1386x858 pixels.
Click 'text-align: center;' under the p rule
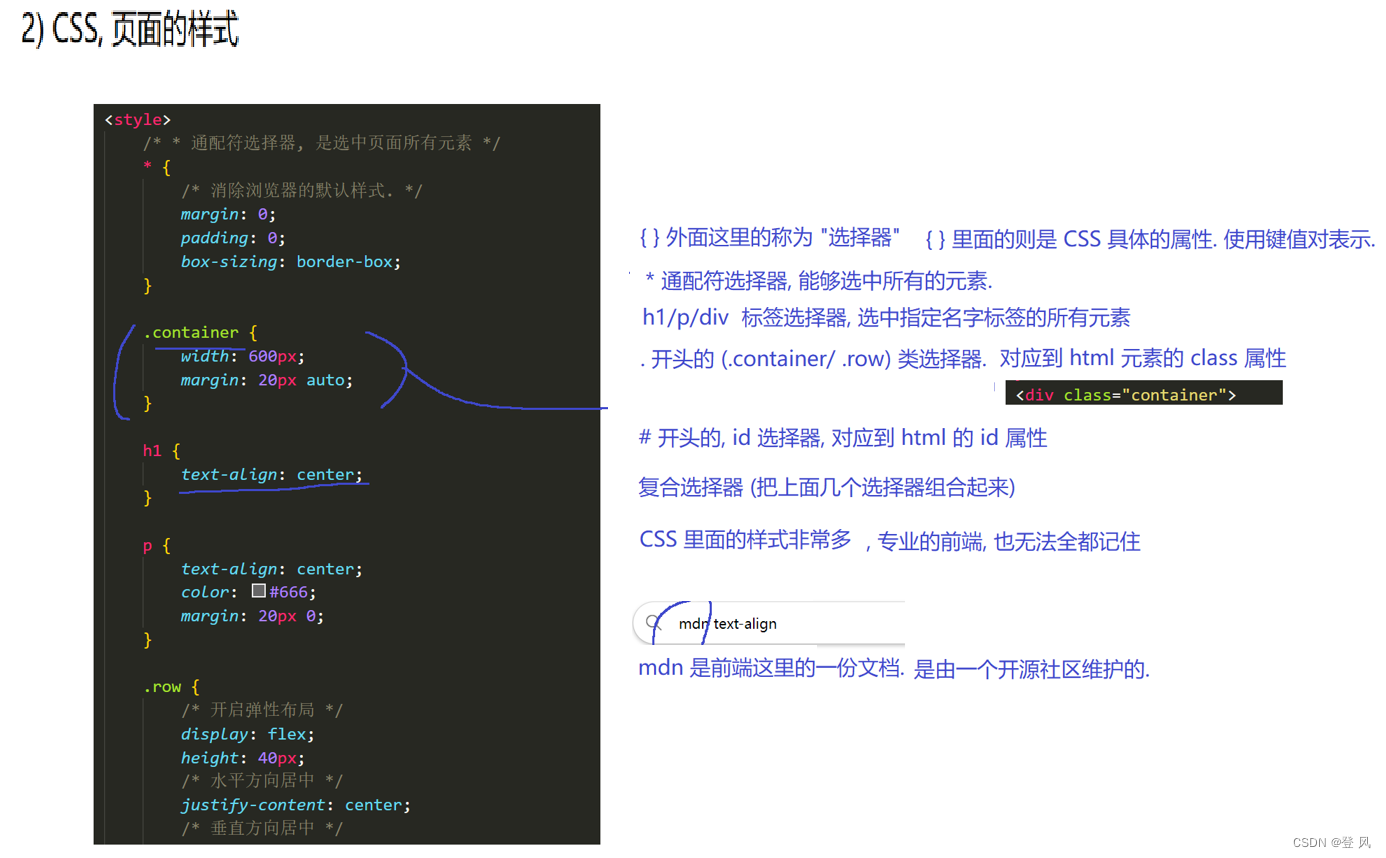[x=272, y=569]
